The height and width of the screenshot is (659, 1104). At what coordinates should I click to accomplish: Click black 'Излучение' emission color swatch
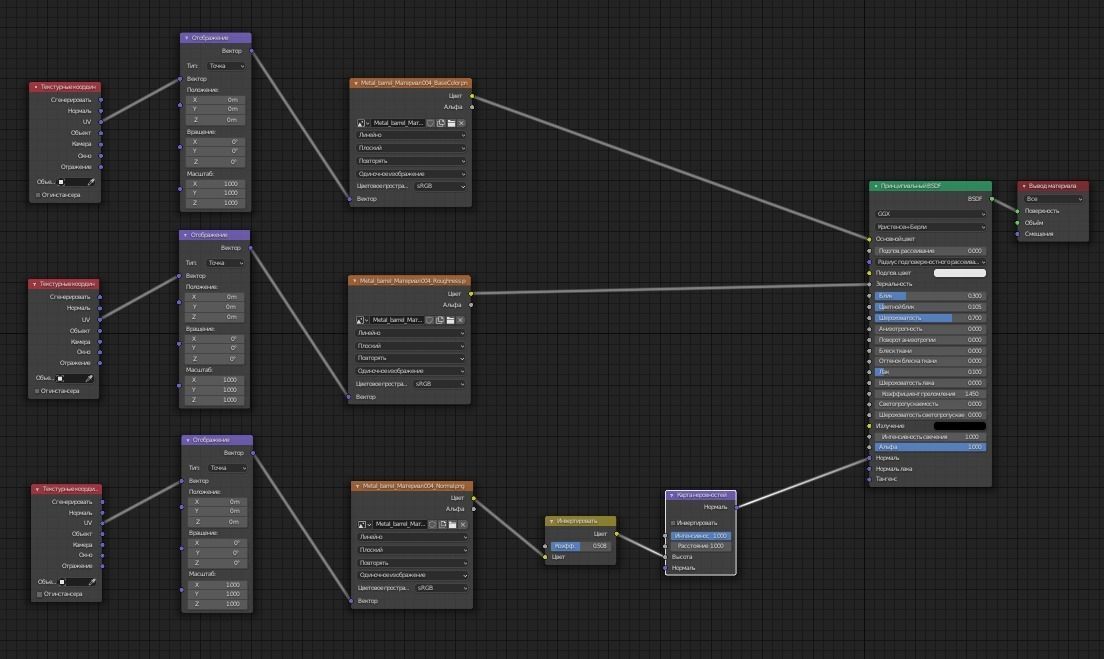(959, 426)
